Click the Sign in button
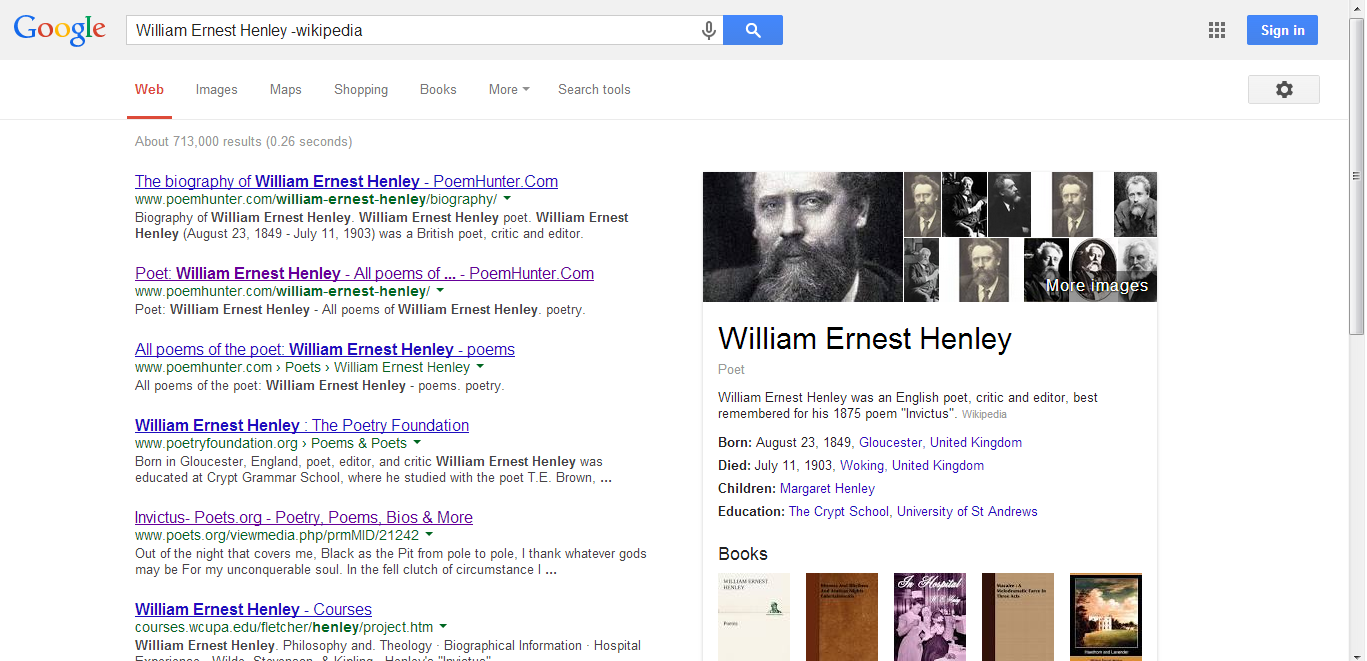The width and height of the screenshot is (1367, 661). (x=1281, y=31)
